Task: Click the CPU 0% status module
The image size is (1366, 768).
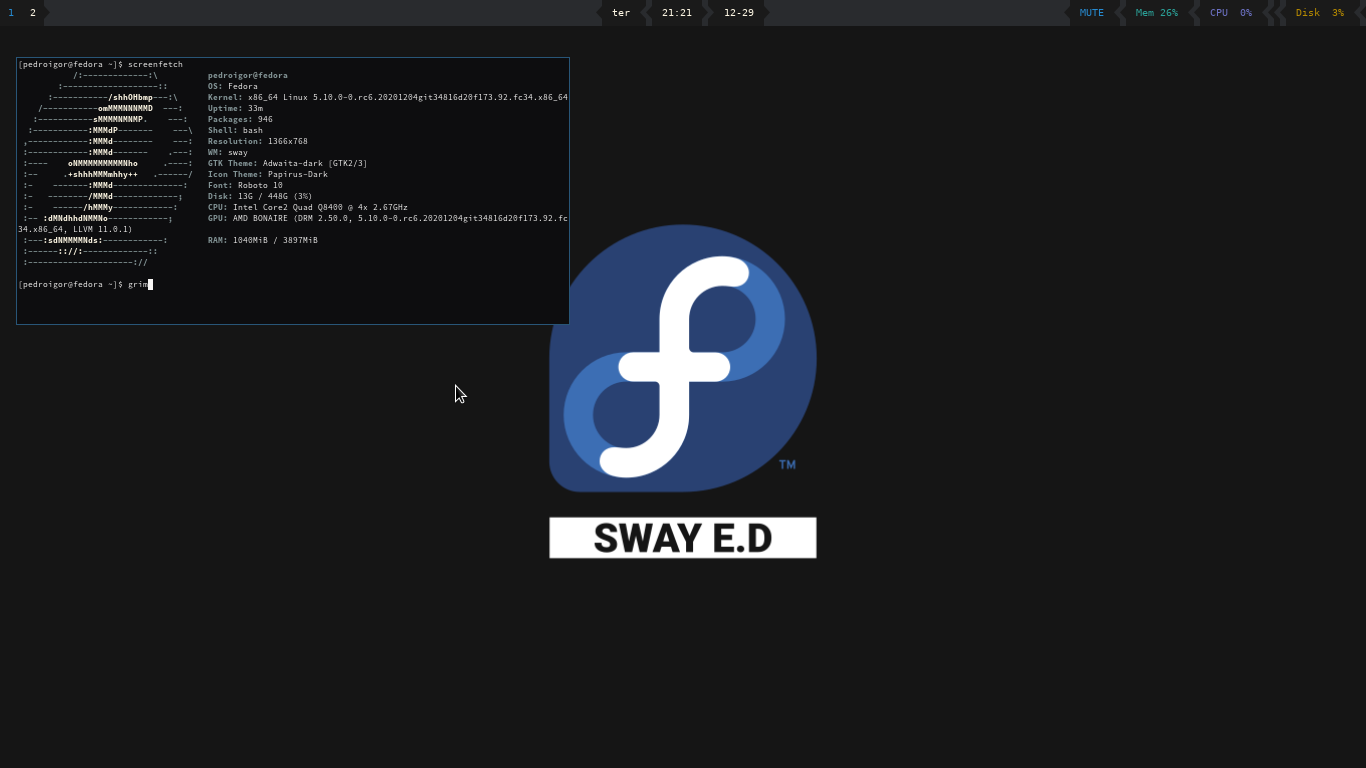Action: point(1230,13)
